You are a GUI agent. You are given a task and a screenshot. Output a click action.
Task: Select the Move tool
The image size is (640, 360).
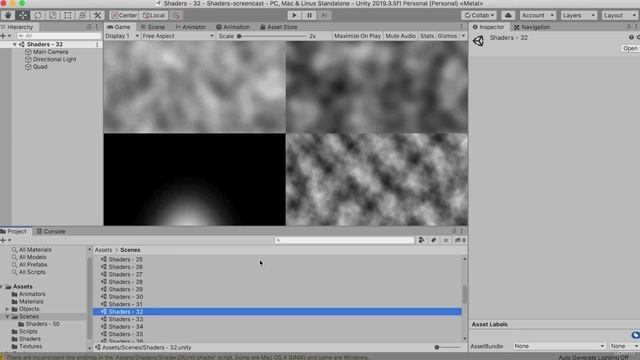[22, 15]
